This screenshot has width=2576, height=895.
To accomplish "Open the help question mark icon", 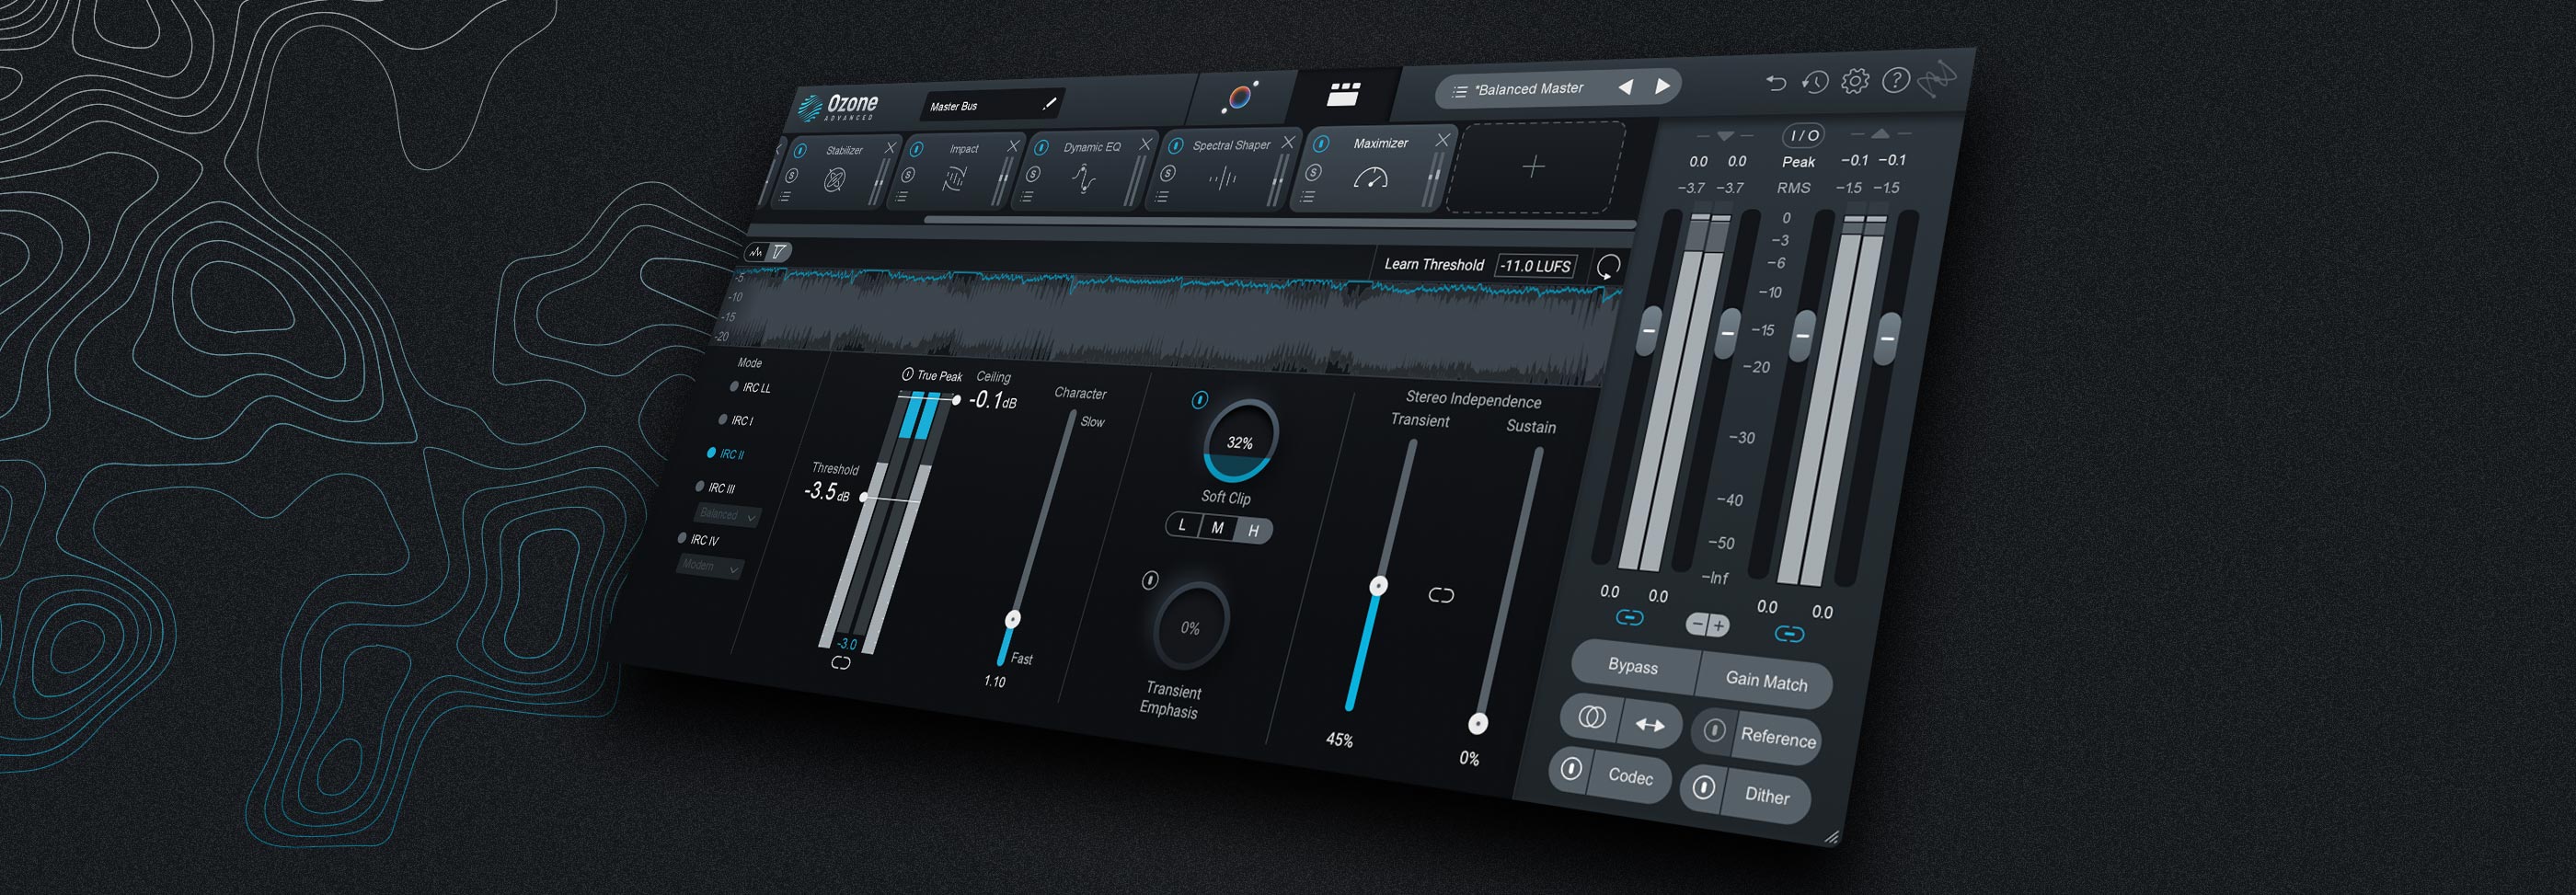I will tap(1896, 80).
